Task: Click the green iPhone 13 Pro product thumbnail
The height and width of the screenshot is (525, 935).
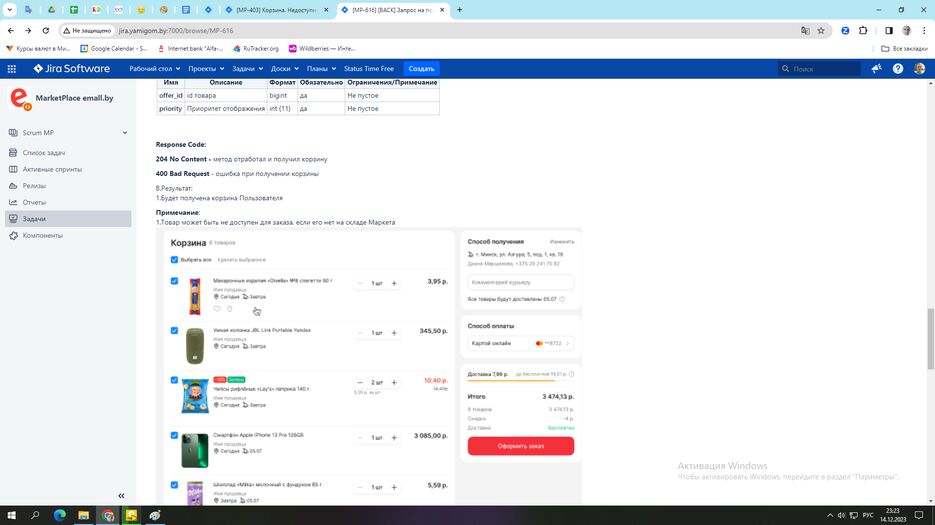Action: coord(194,450)
